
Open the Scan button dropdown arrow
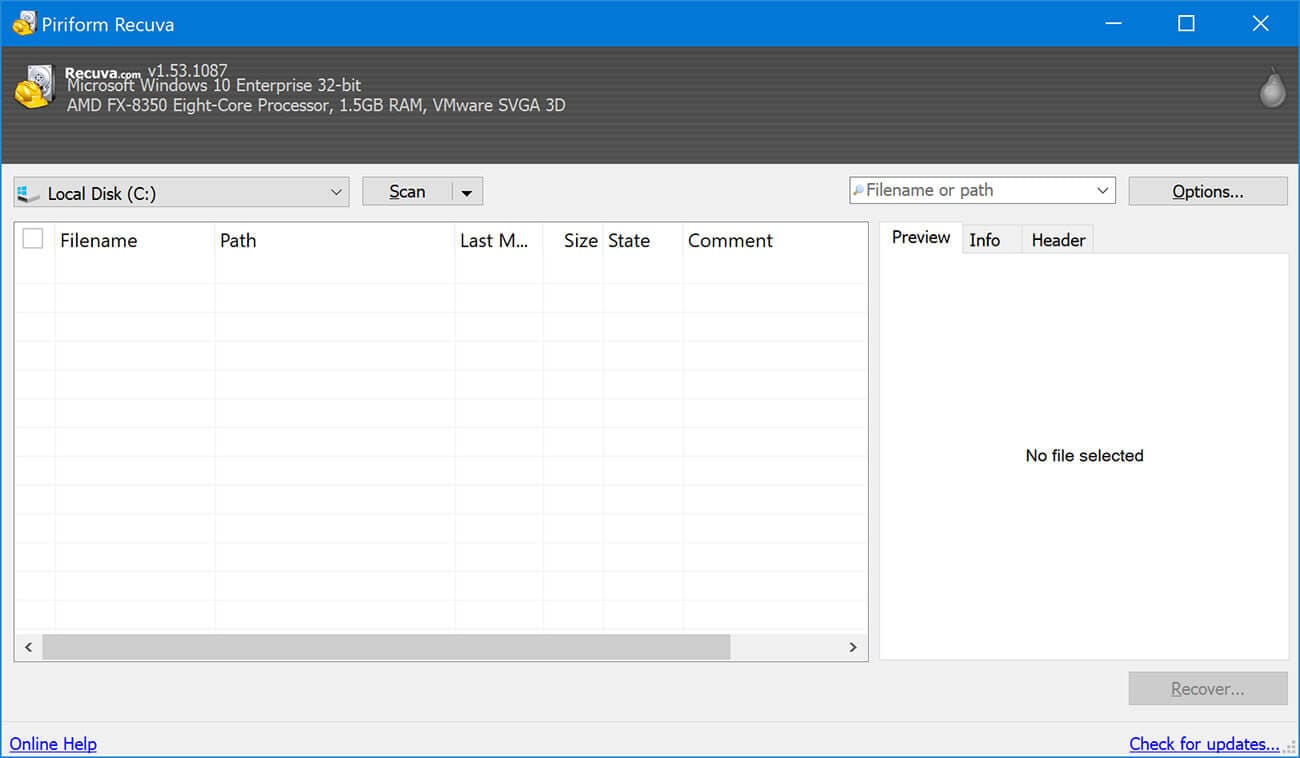pos(467,192)
